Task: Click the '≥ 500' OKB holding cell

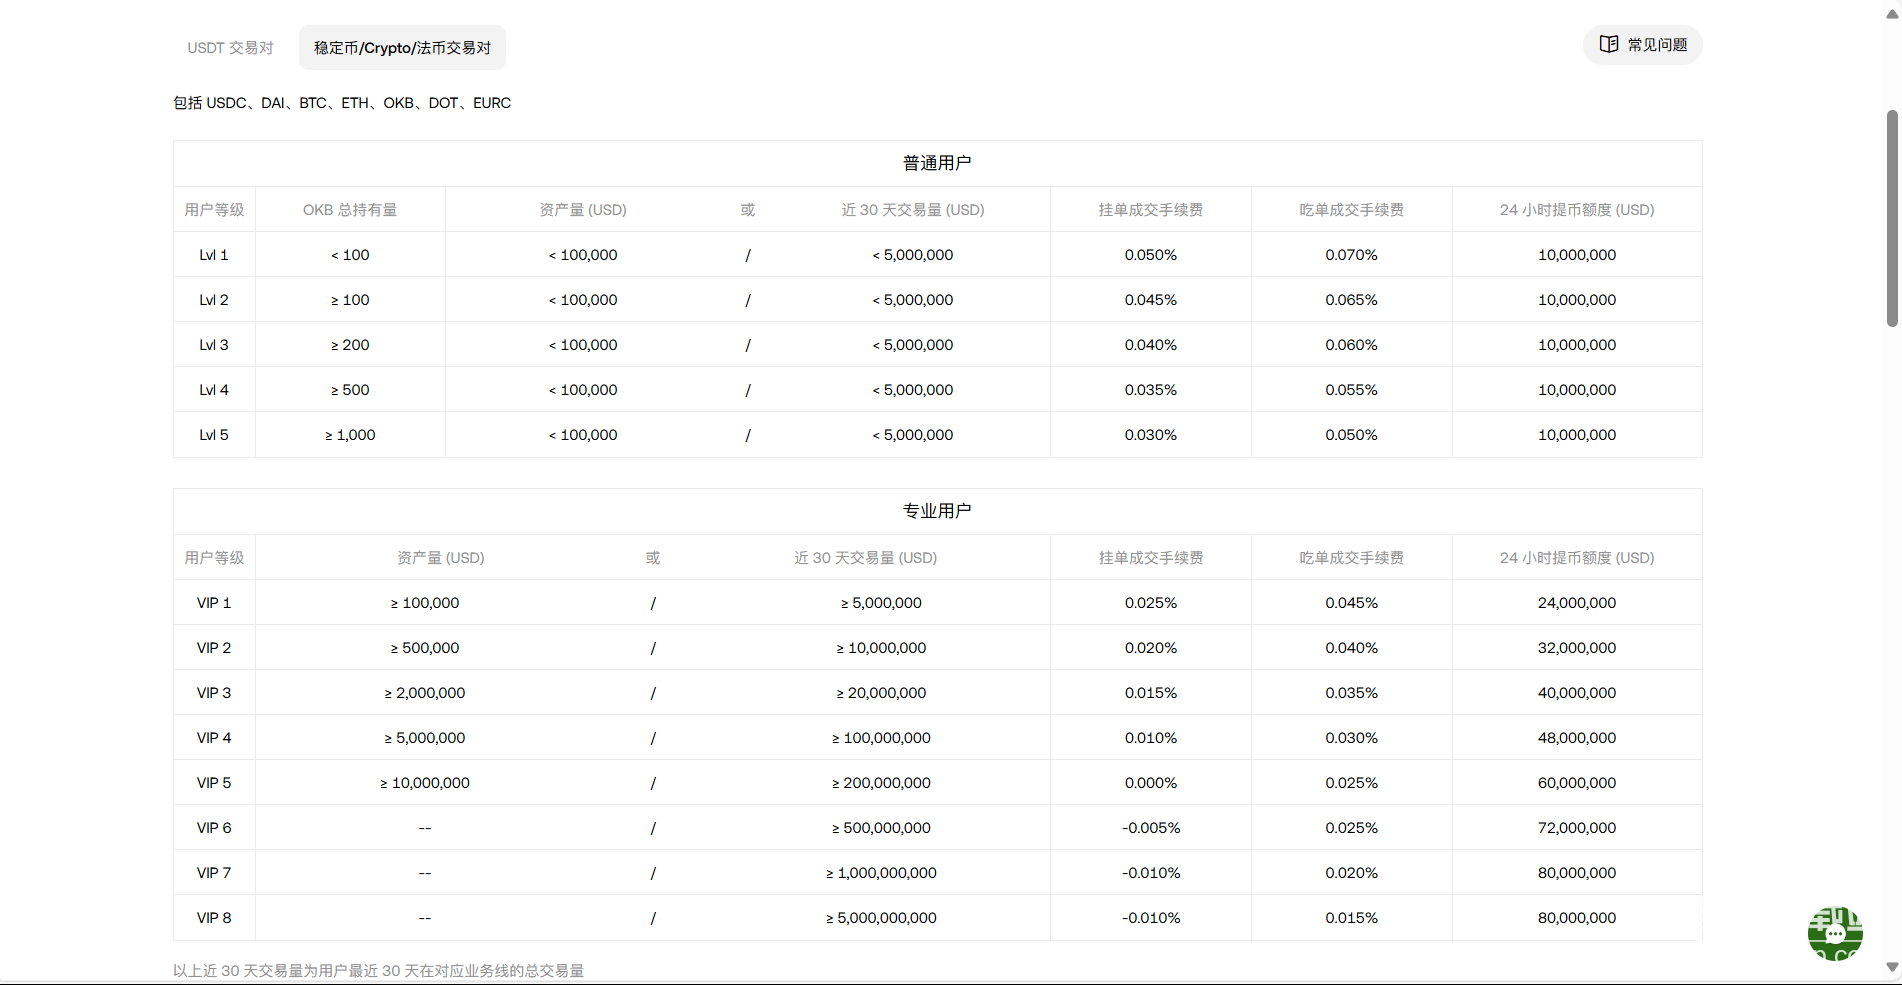Action: tap(350, 390)
